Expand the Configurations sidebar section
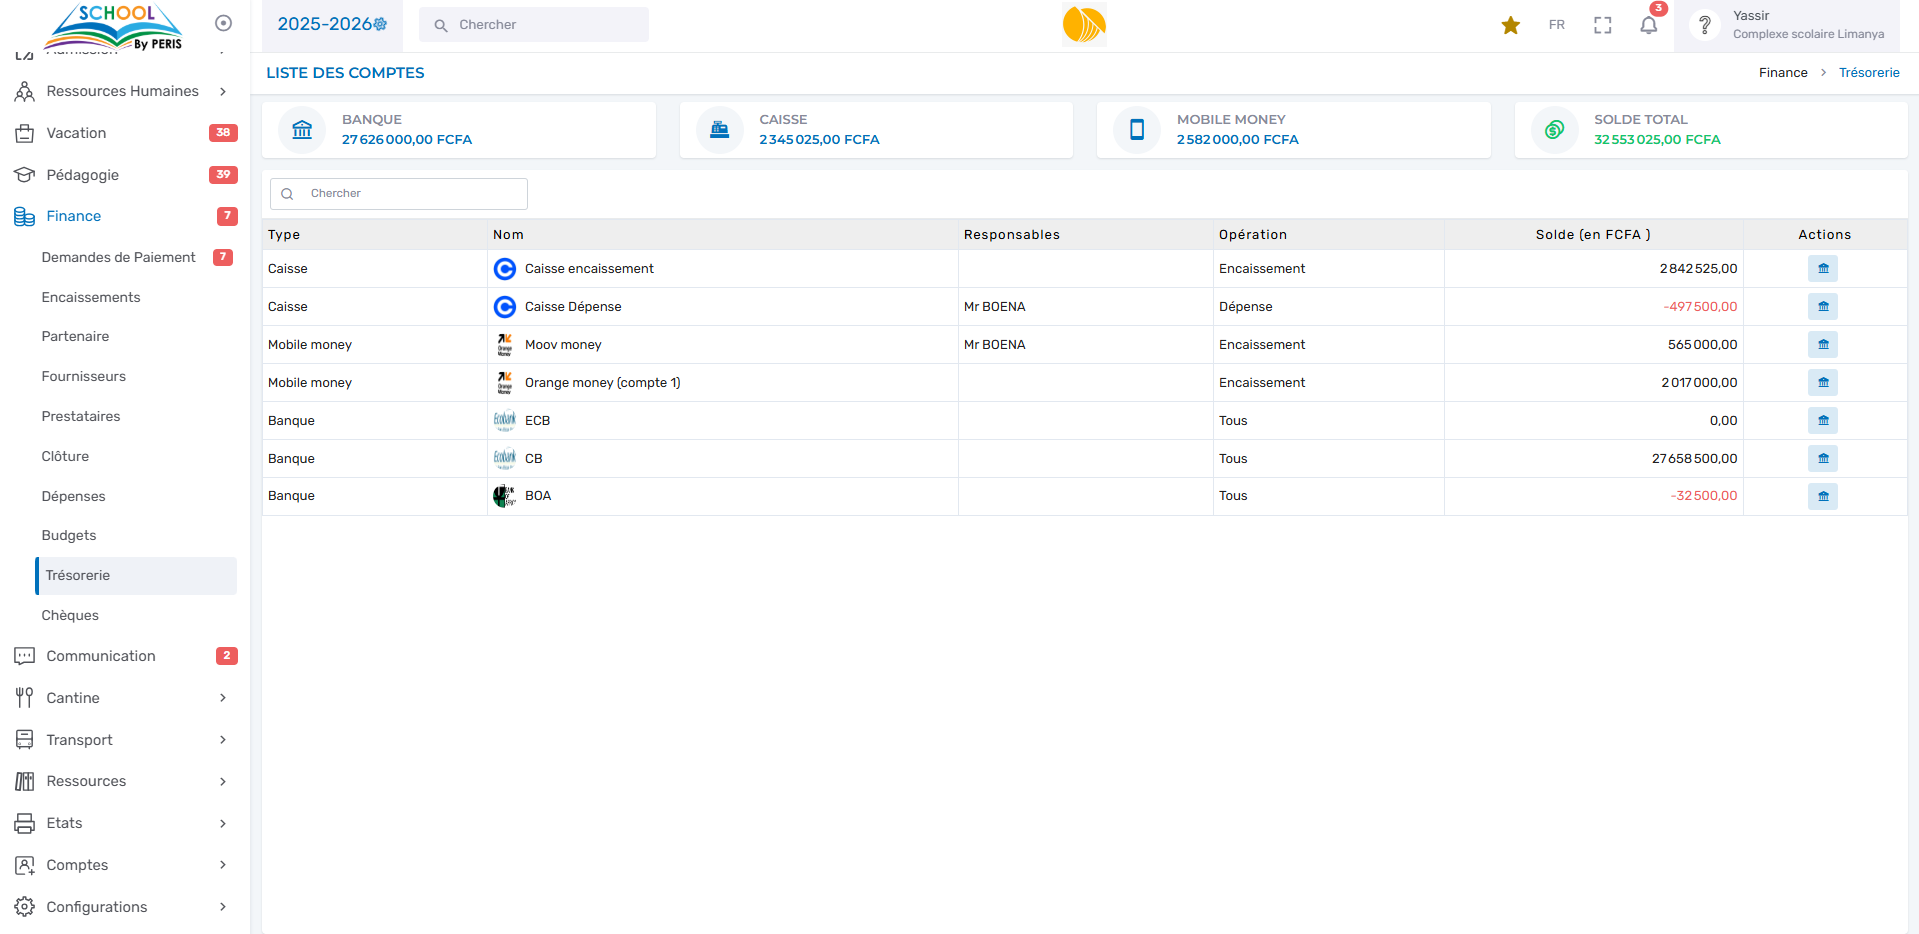 click(122, 907)
